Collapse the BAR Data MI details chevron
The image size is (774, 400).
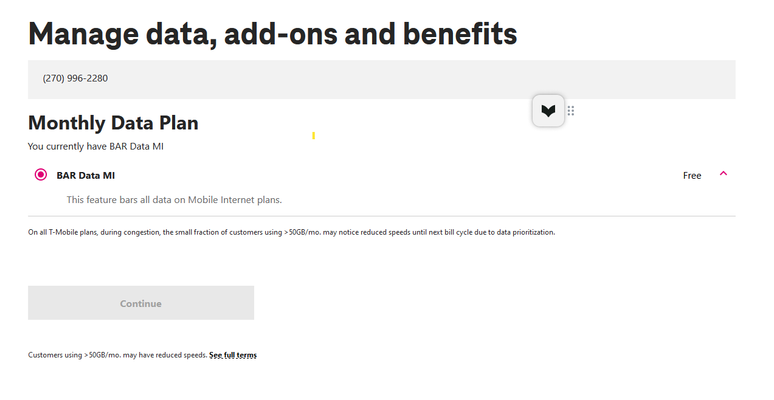coord(723,173)
